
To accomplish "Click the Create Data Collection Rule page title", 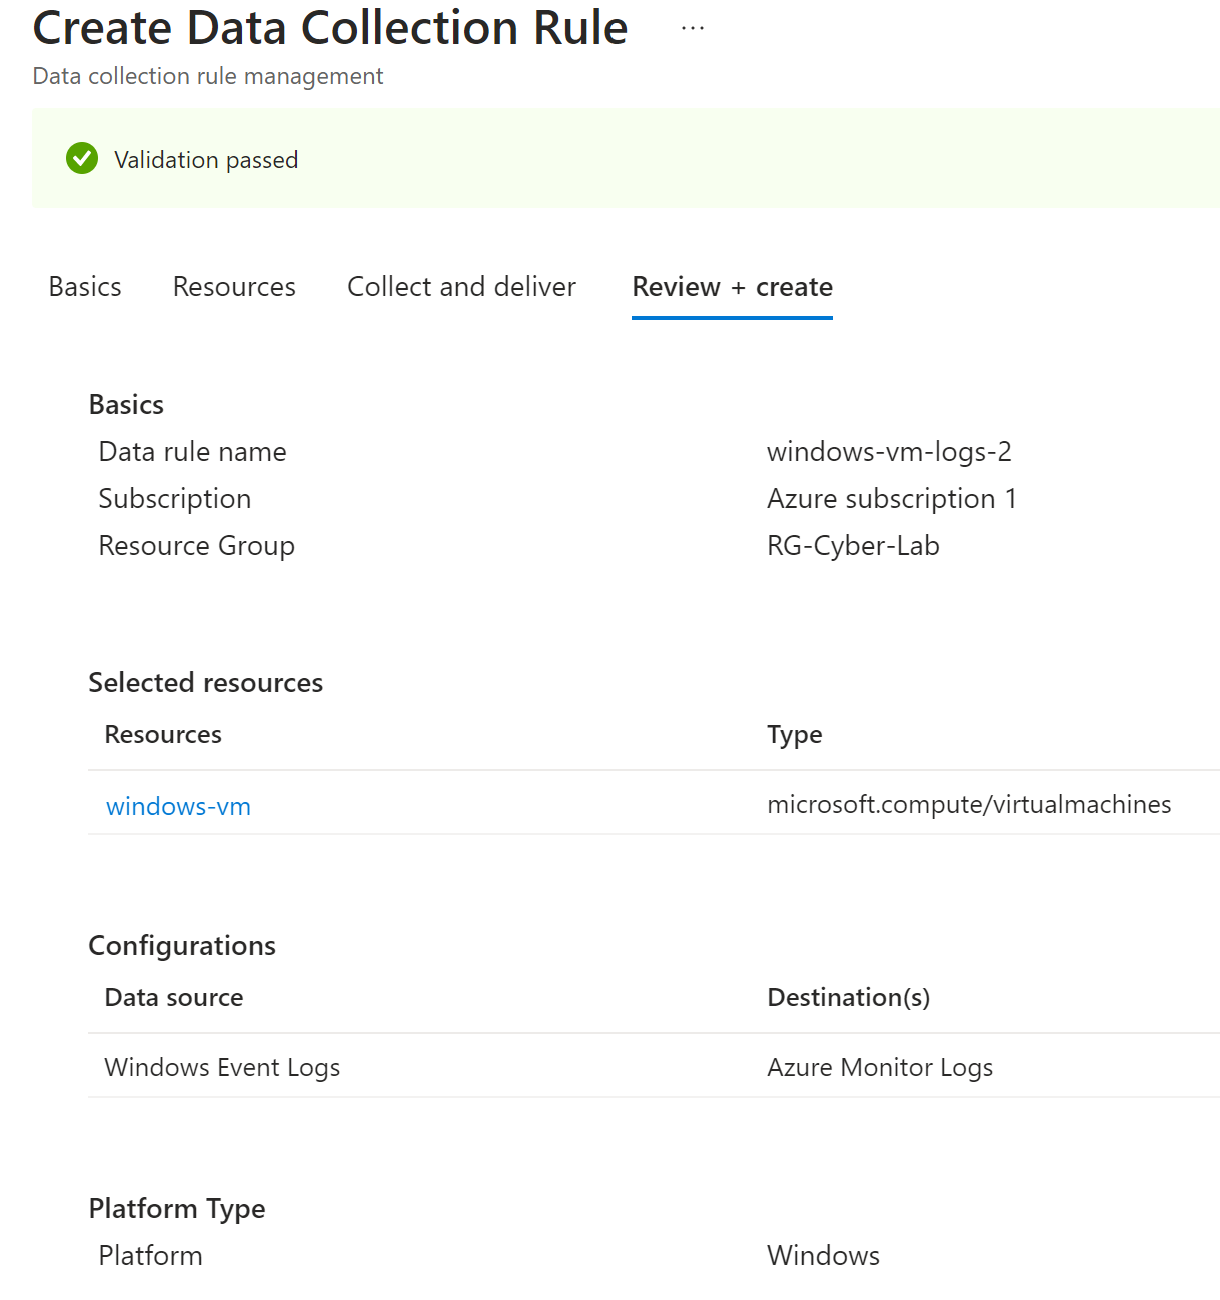I will [x=329, y=27].
